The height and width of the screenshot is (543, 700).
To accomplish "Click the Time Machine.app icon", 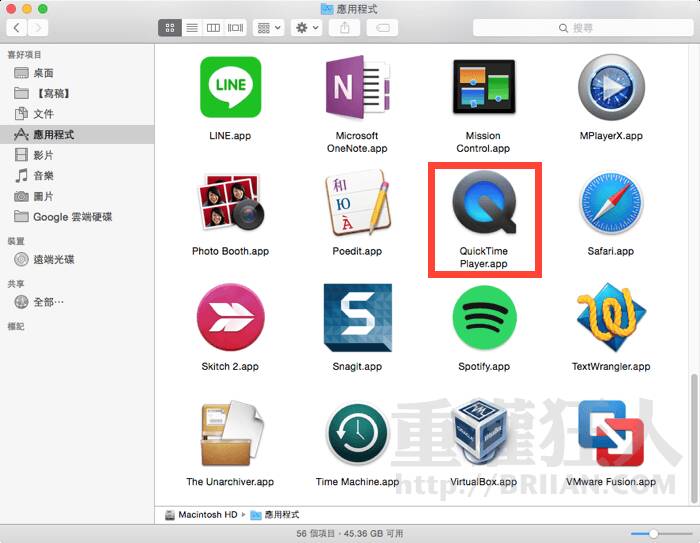I will pos(357,434).
